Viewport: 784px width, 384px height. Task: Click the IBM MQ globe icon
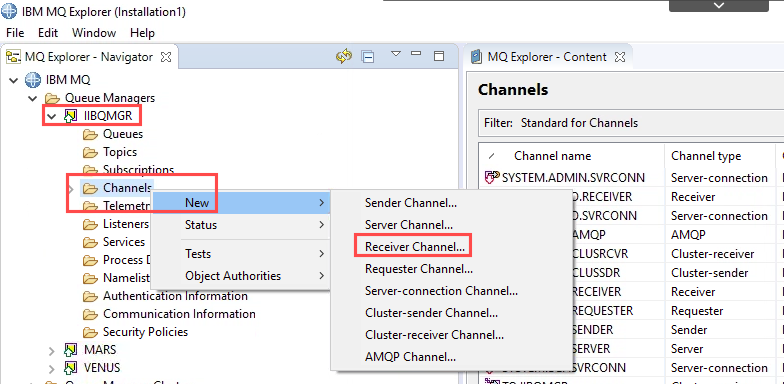click(x=32, y=80)
